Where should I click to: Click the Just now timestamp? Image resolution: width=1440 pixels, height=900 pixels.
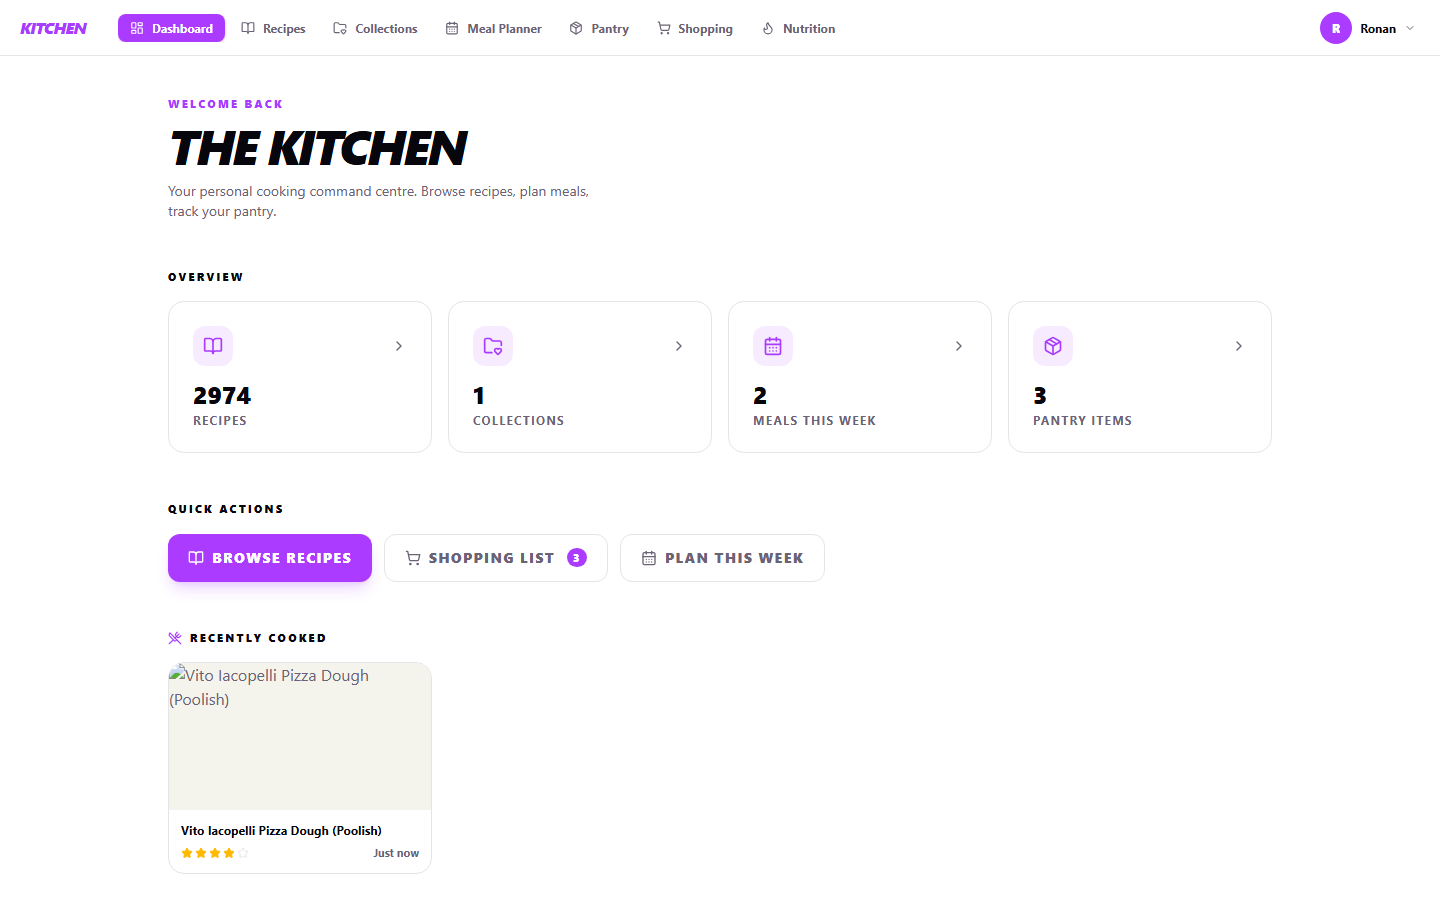pos(396,853)
